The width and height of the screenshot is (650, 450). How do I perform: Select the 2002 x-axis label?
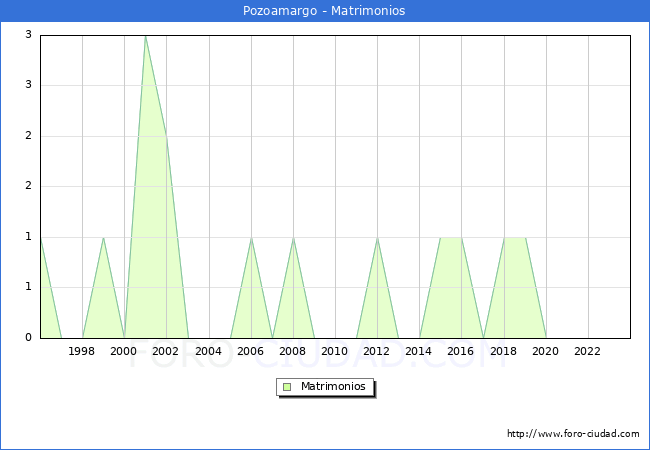[x=166, y=351]
